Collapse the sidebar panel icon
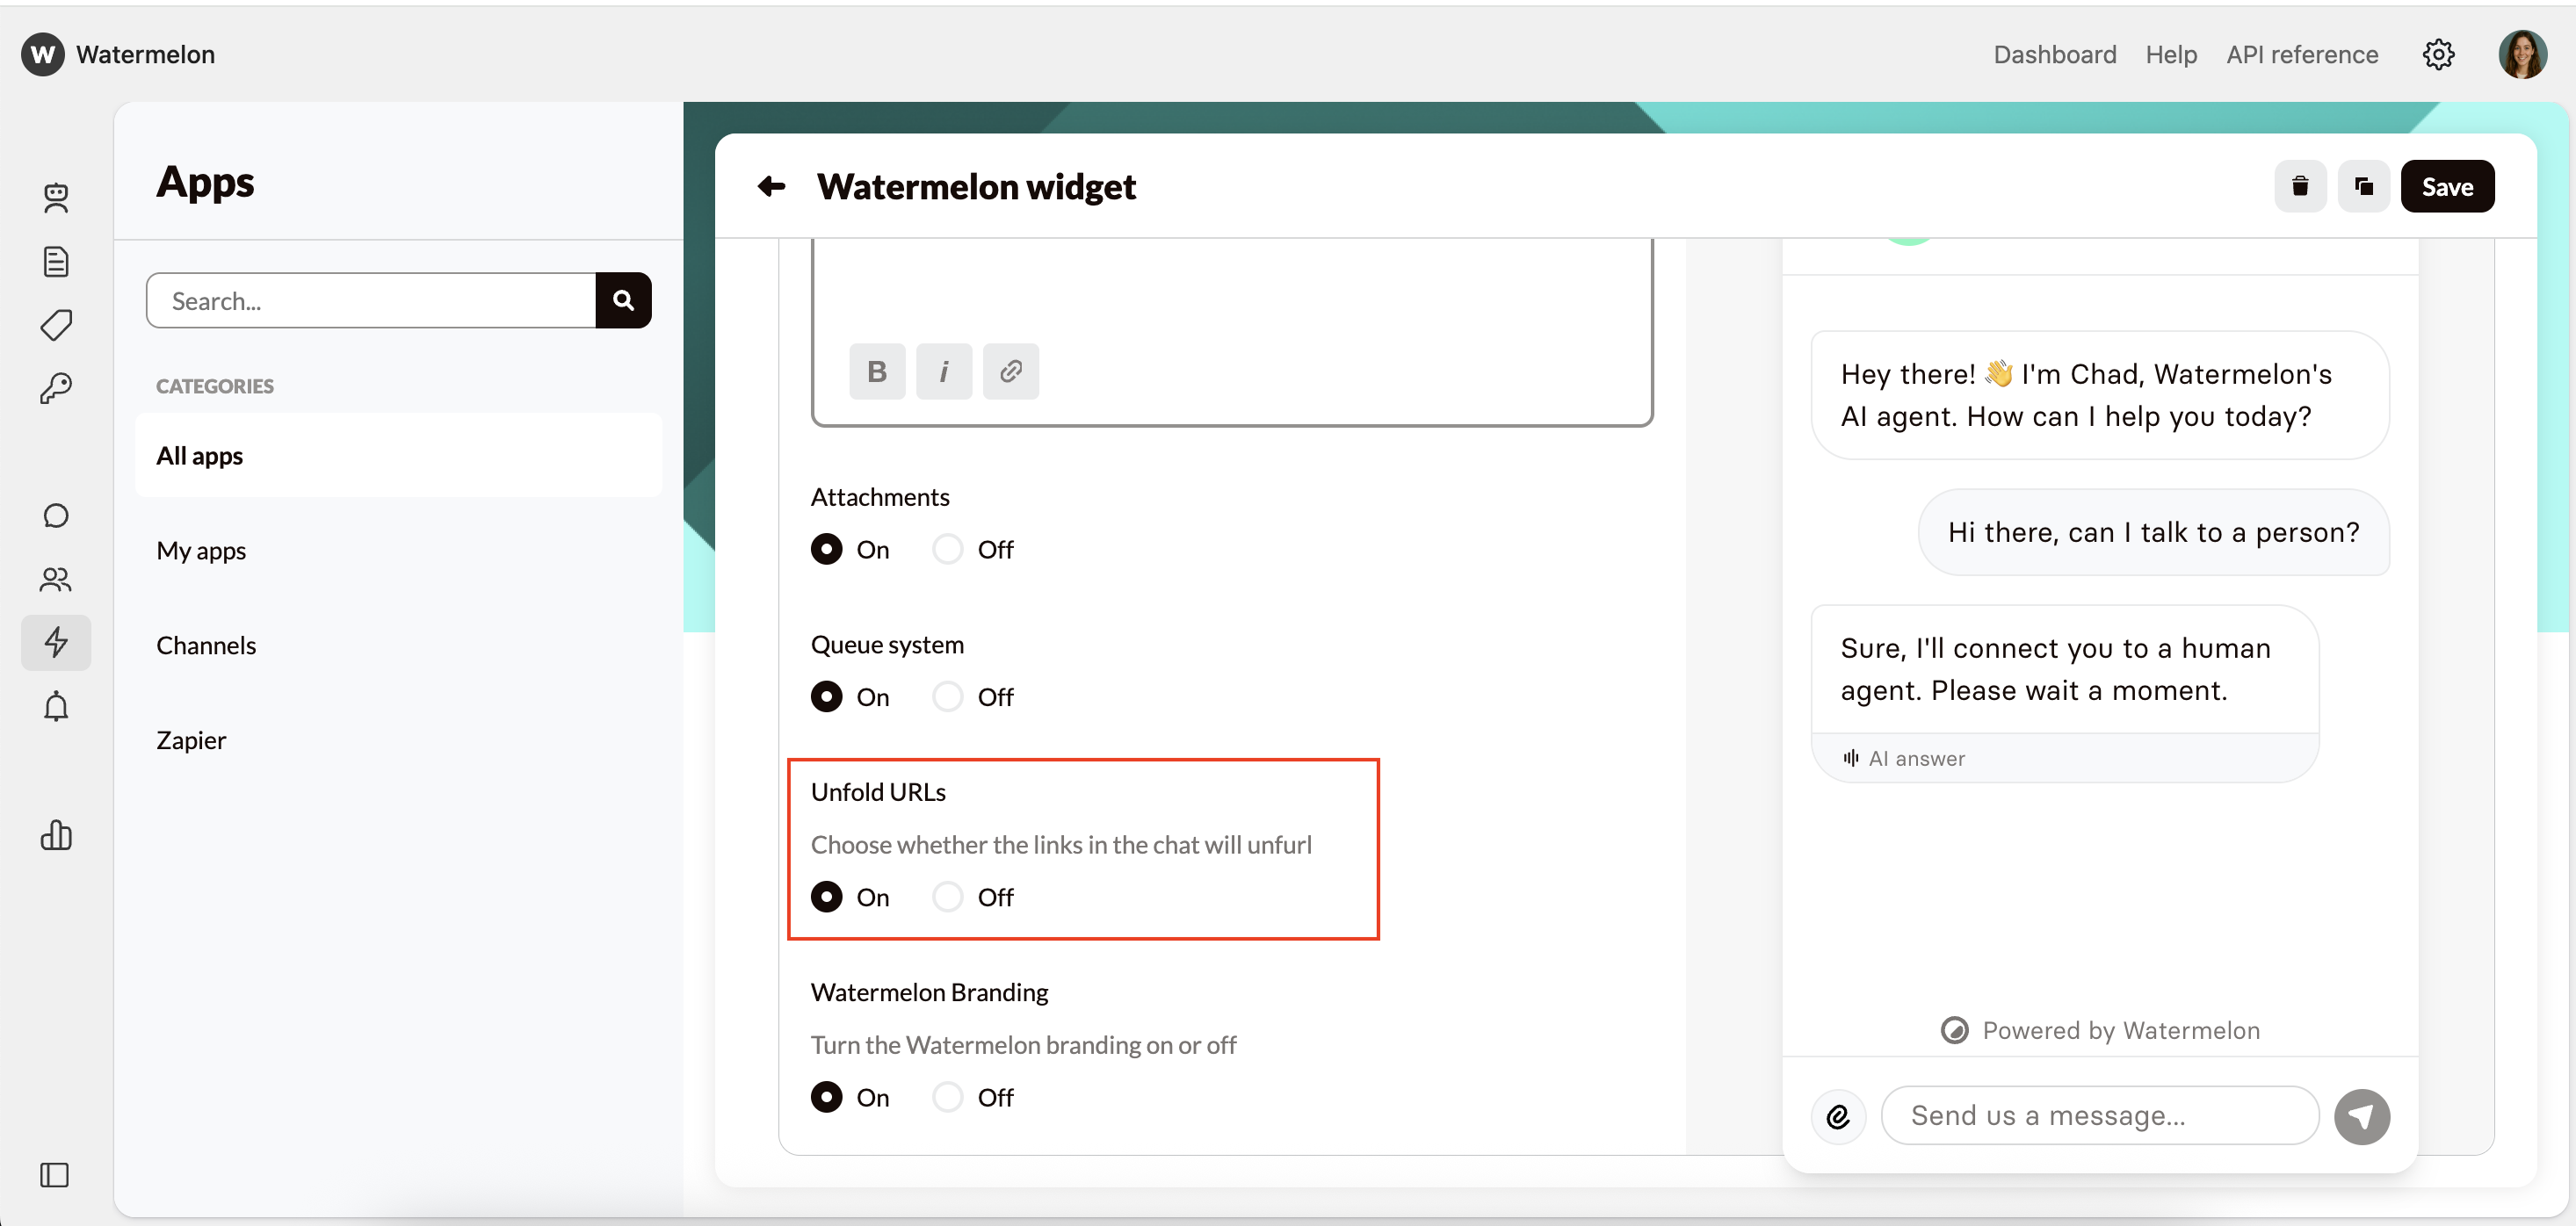Viewport: 2576px width, 1226px height. [55, 1174]
